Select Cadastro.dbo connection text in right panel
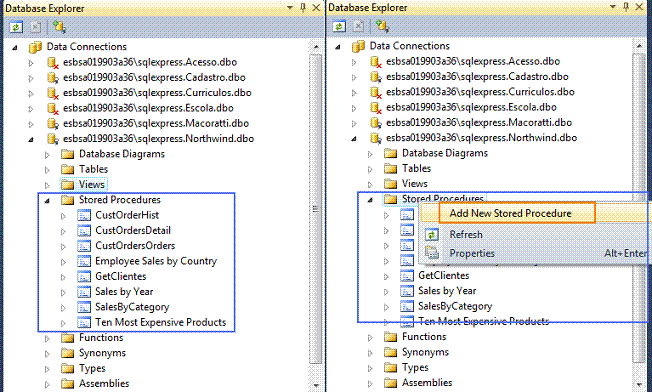 tap(477, 77)
